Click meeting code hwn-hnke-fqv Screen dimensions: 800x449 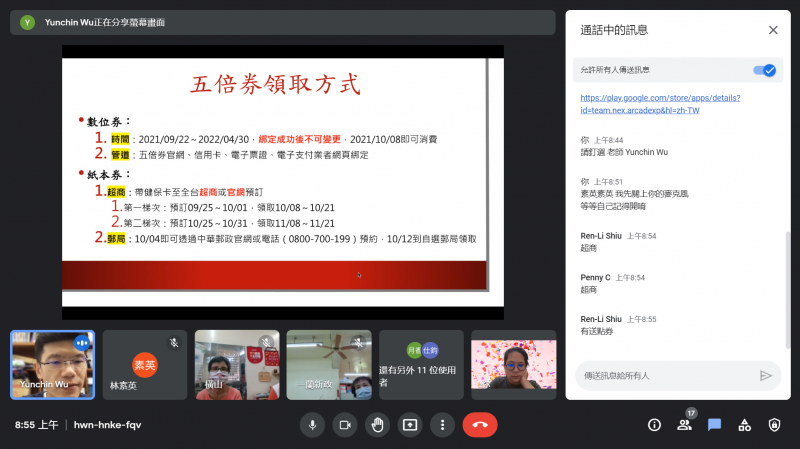pyautogui.click(x=107, y=425)
